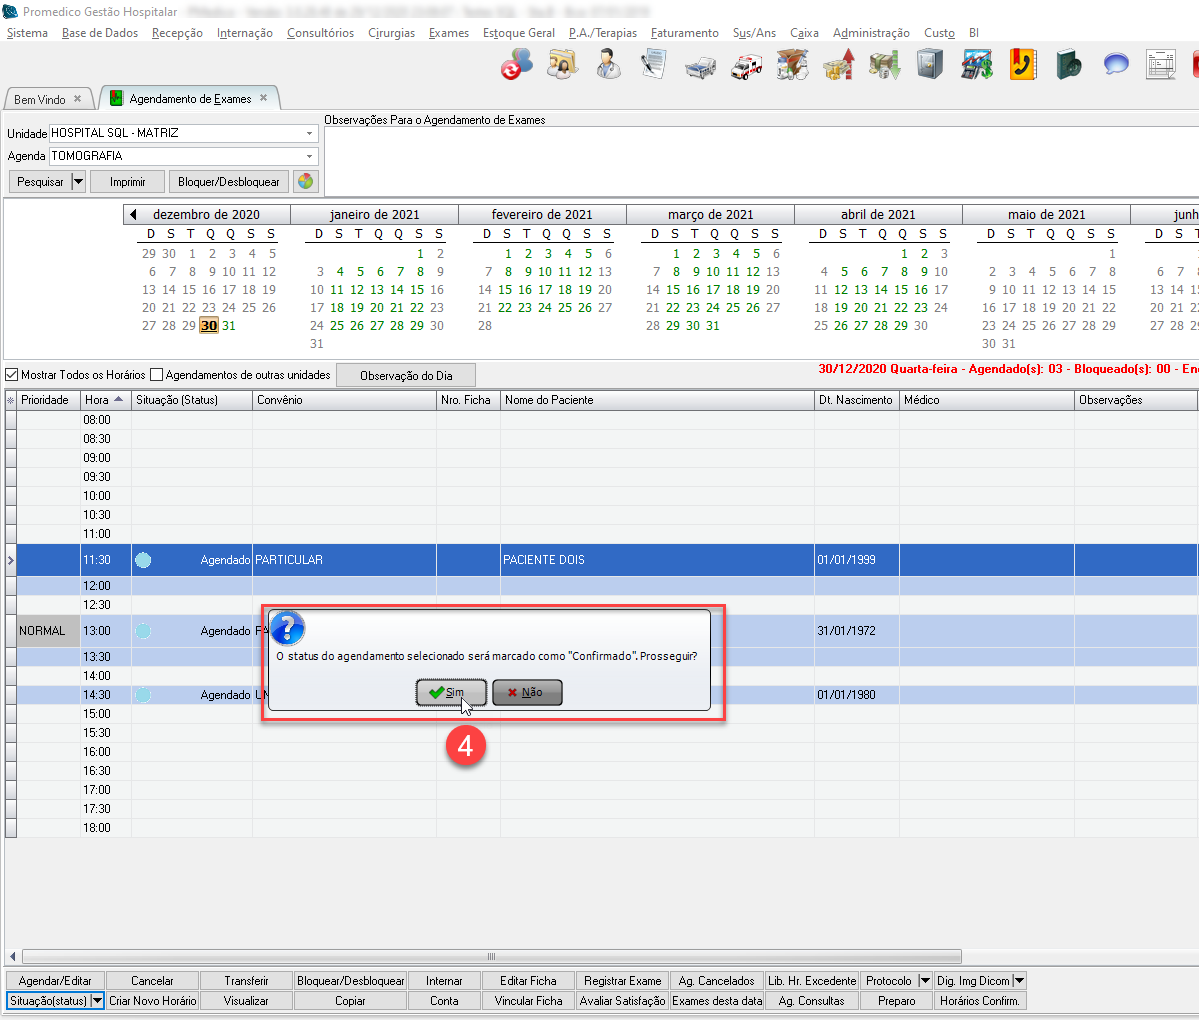Click the ambulance toolbar icon
This screenshot has width=1199, height=1020.
(746, 66)
